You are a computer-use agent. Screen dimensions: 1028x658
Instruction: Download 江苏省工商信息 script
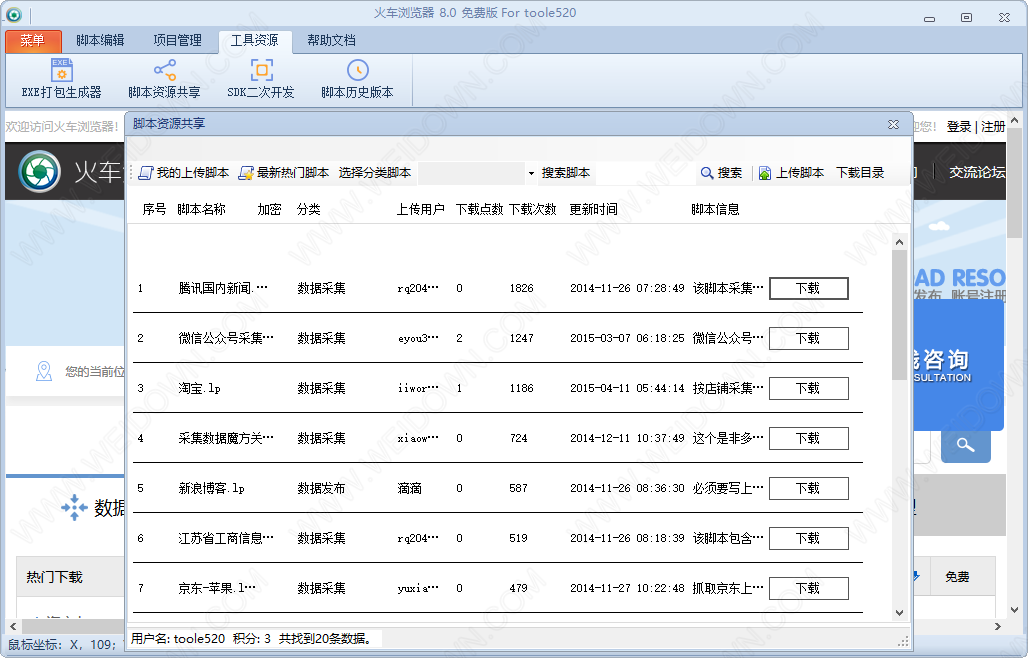pyautogui.click(x=808, y=538)
